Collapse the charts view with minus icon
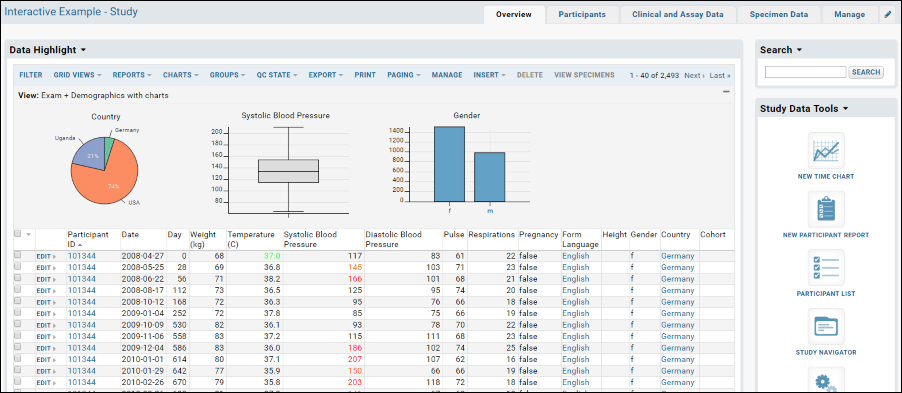Image resolution: width=902 pixels, height=393 pixels. coord(726,91)
